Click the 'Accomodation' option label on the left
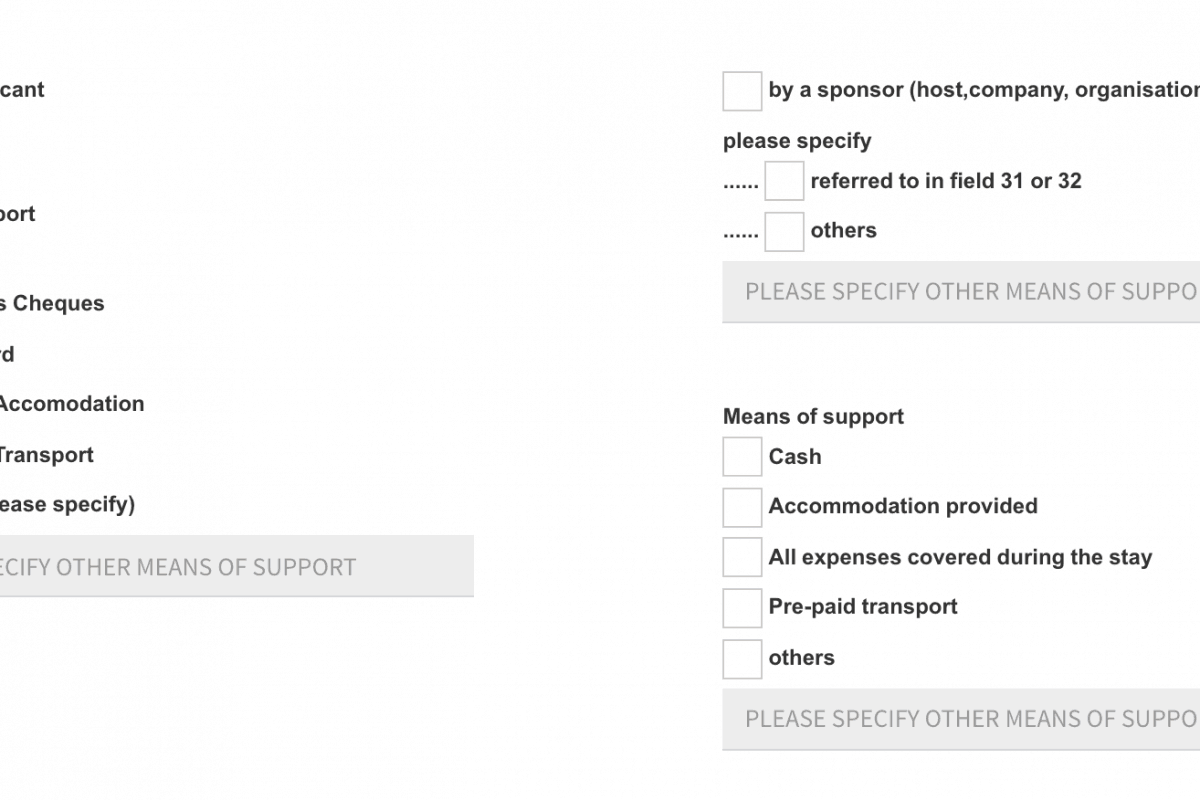The height and width of the screenshot is (800, 1200). pos(70,404)
